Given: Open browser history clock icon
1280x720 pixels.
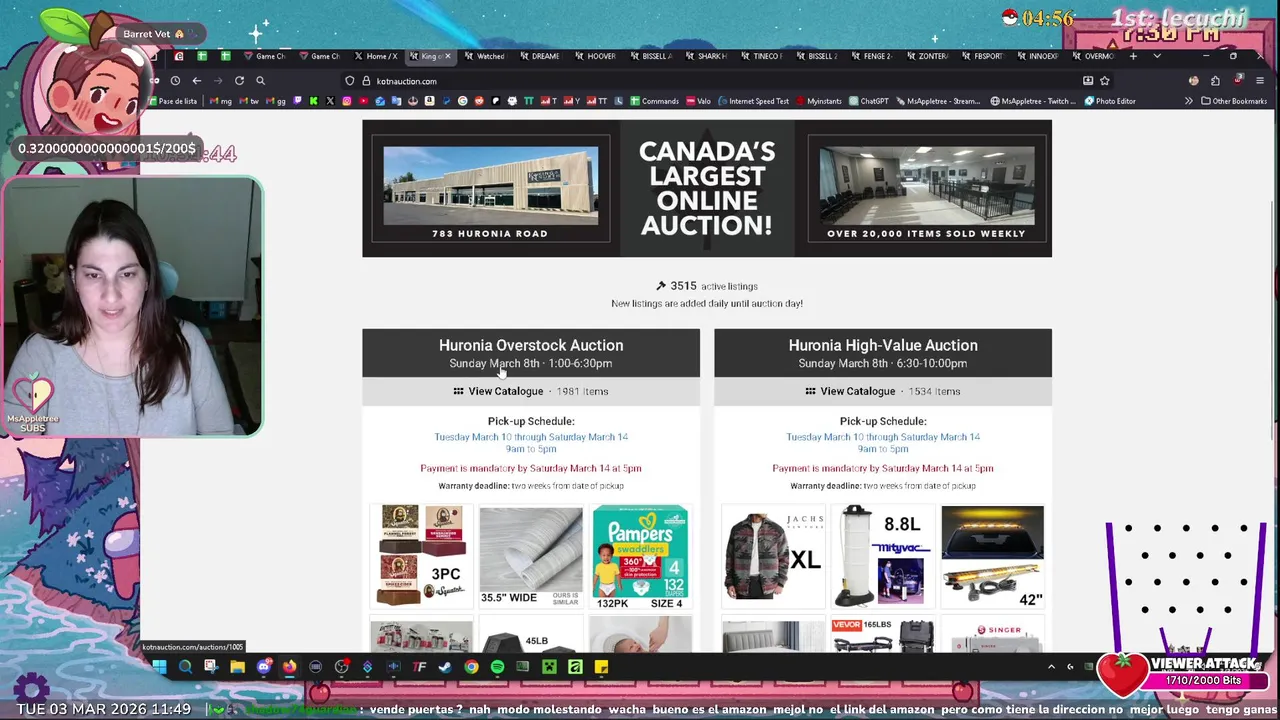Looking at the screenshot, I should (x=175, y=81).
